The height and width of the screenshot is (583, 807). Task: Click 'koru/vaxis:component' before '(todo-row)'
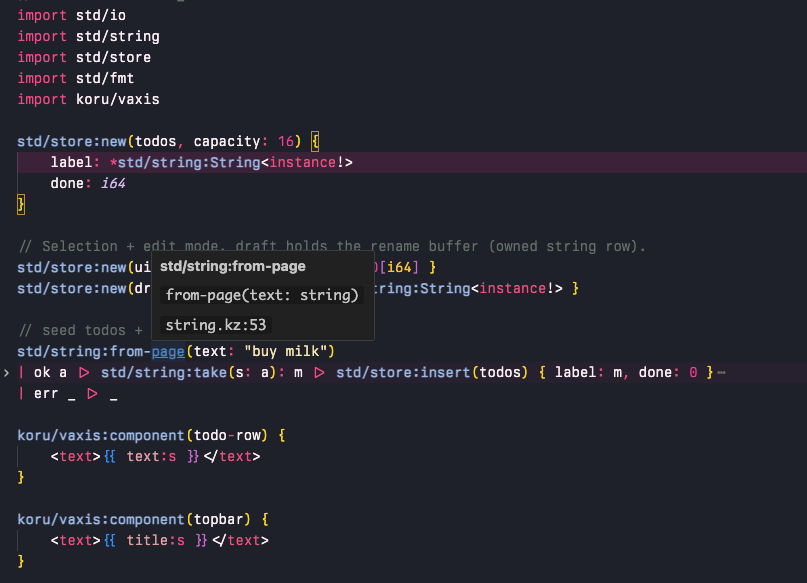101,435
